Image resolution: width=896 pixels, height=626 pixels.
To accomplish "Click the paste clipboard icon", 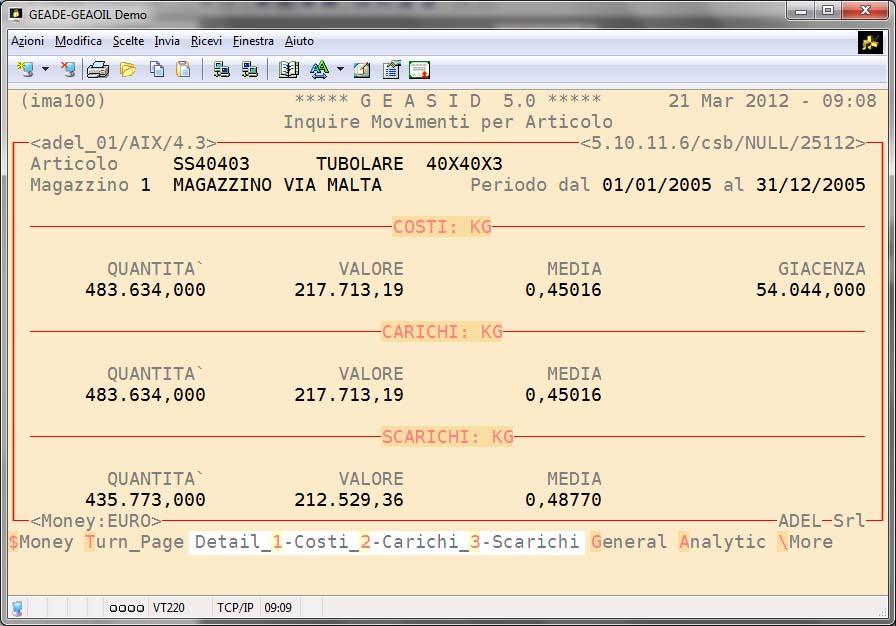I will pyautogui.click(x=183, y=69).
